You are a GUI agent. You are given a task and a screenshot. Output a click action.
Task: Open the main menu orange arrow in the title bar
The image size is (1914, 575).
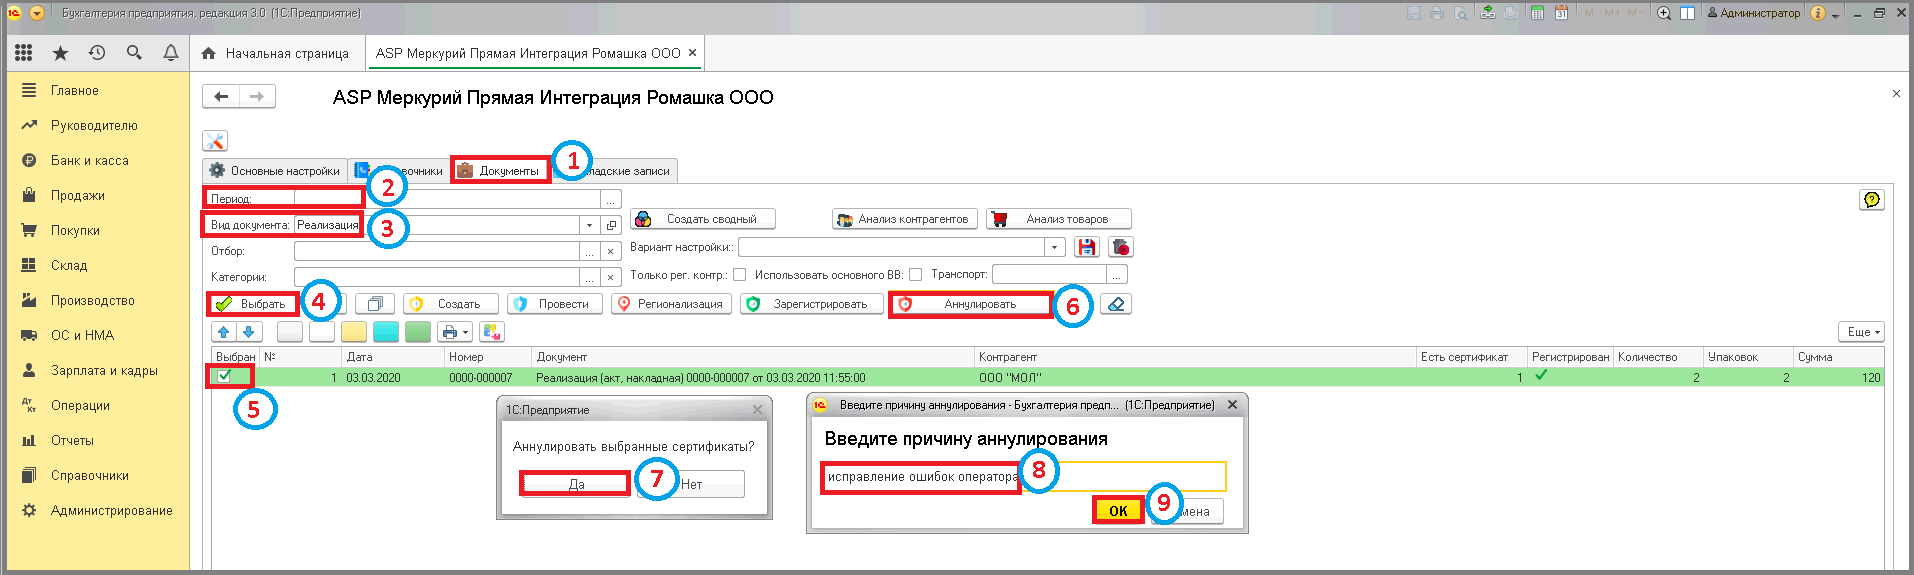[x=37, y=13]
